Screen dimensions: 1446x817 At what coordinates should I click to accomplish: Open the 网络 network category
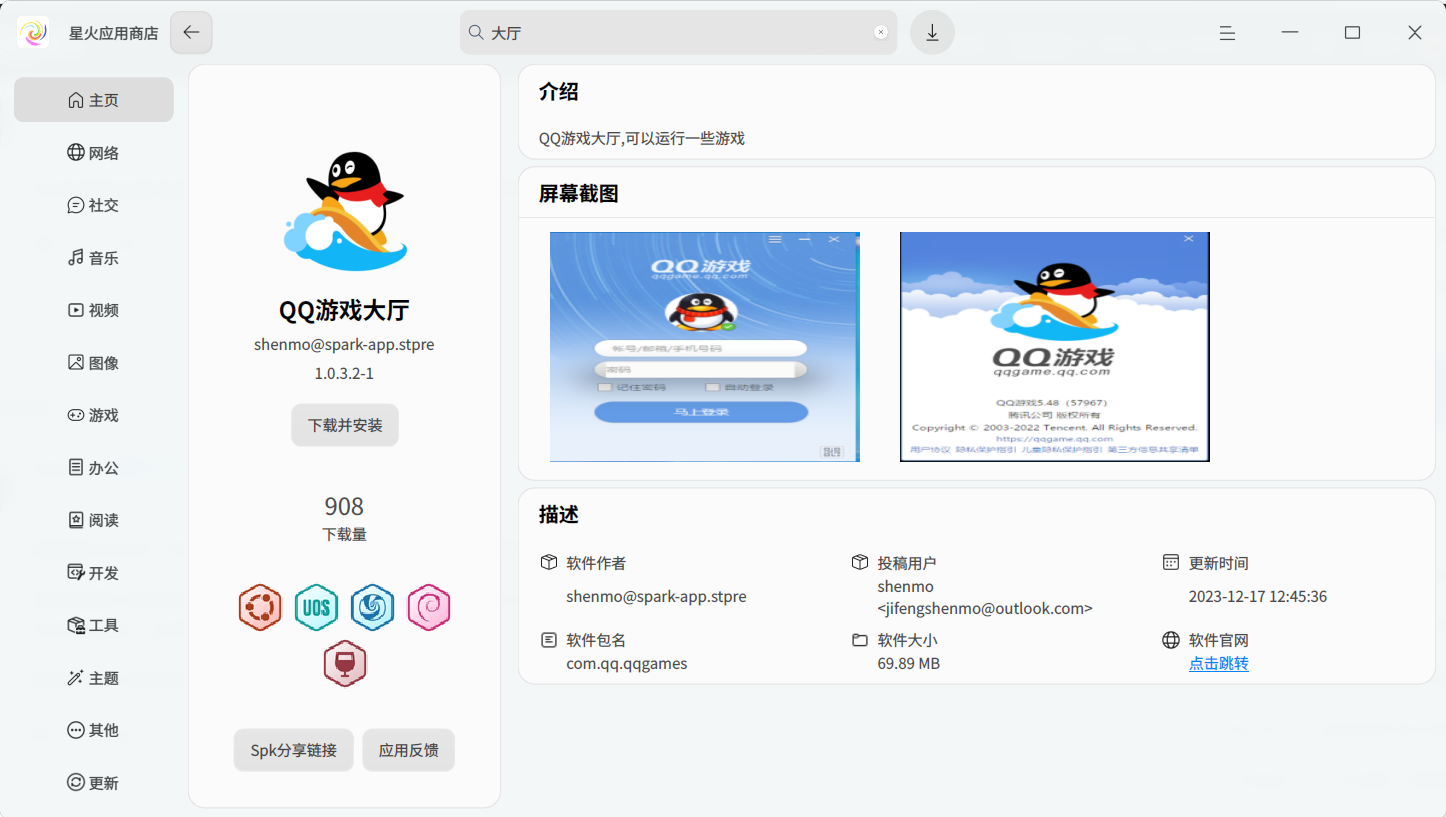point(94,153)
